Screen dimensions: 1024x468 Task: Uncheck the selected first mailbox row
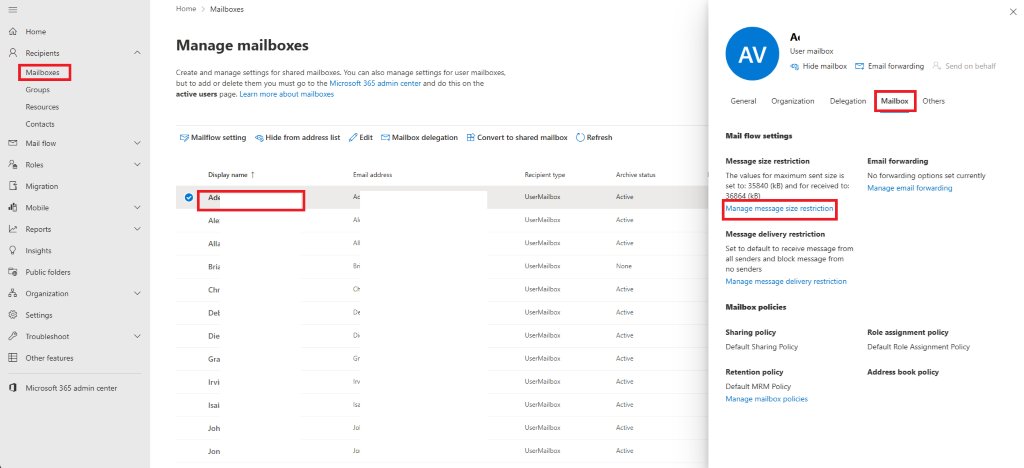pos(189,197)
